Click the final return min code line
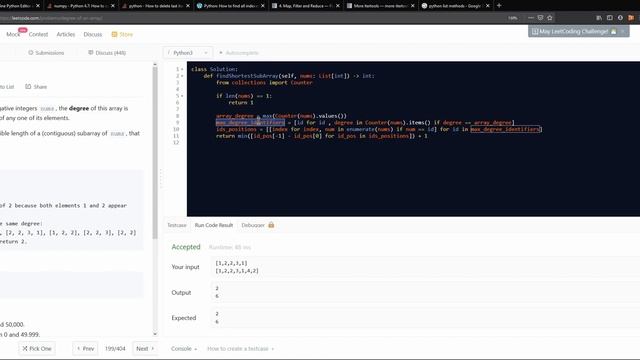Viewport: 640px width, 360px height. (322, 136)
